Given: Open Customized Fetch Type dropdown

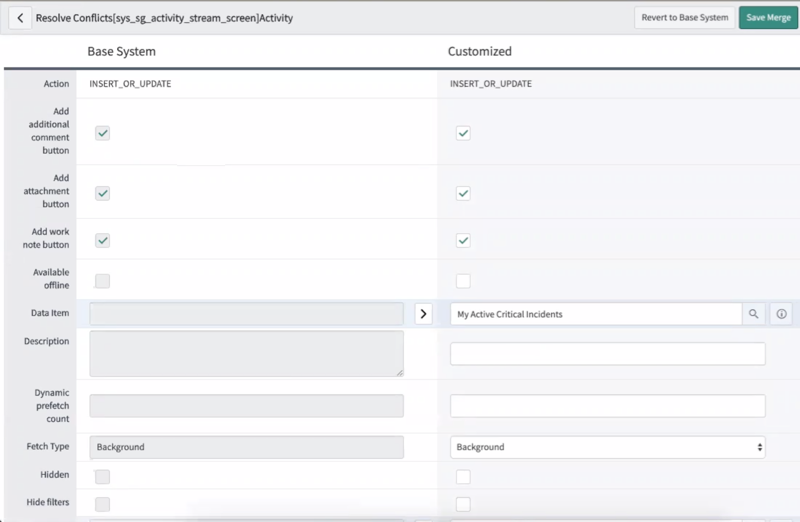Looking at the screenshot, I should [x=608, y=447].
